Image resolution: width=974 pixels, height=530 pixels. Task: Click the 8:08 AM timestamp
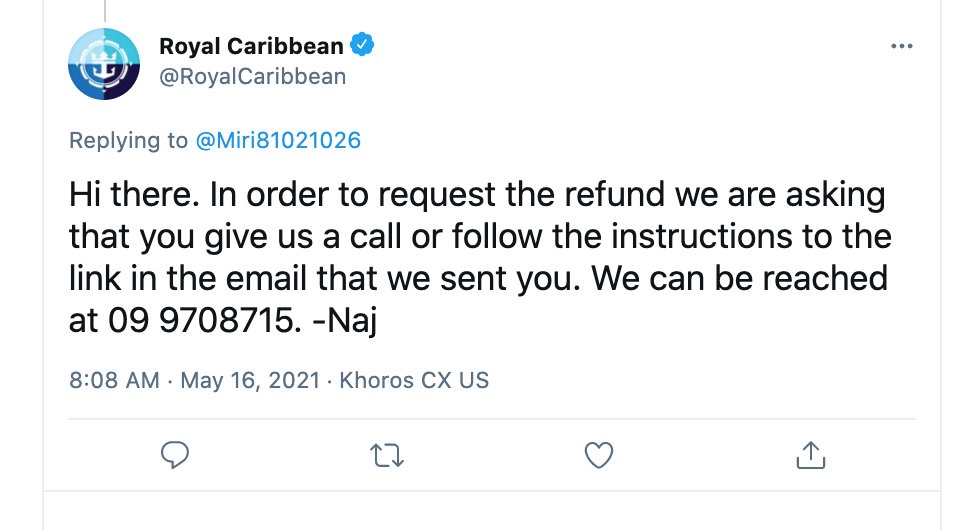113,381
